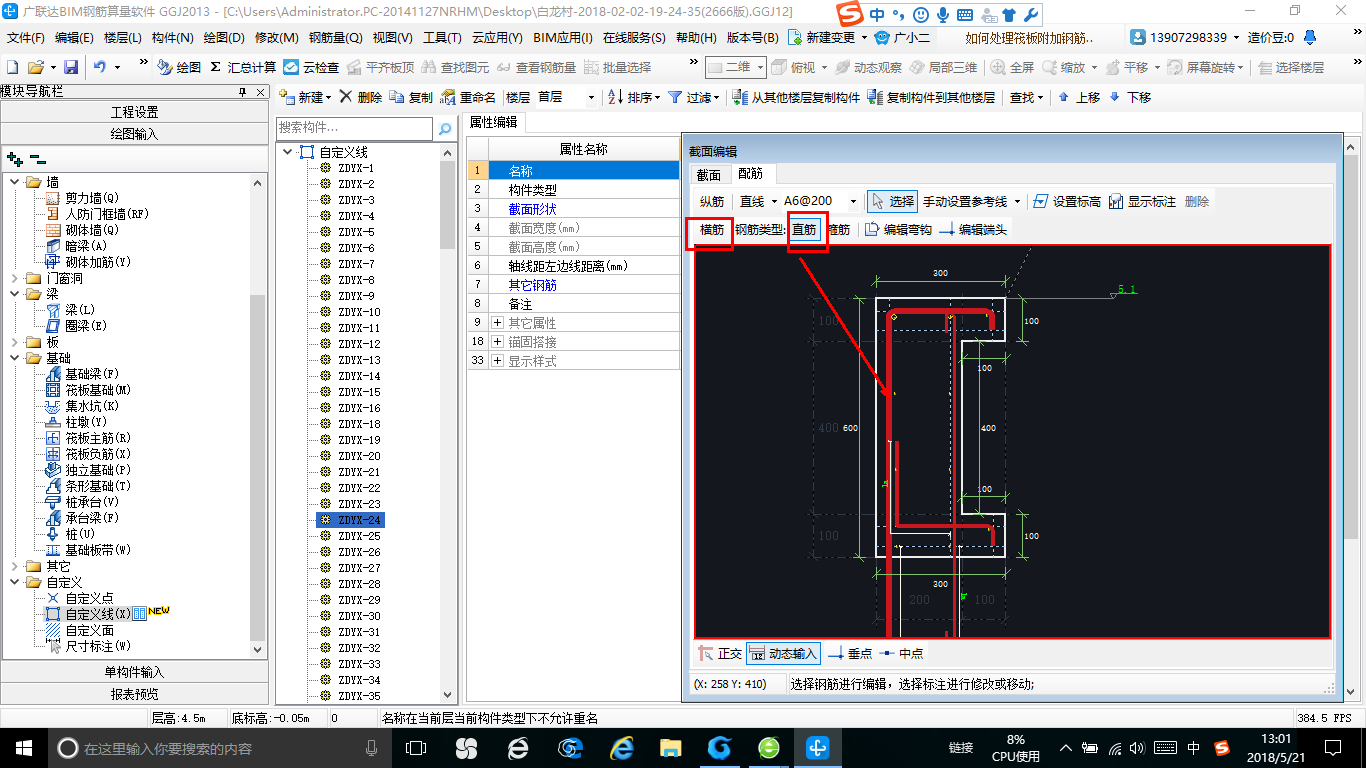Click the save disk icon

tap(71, 67)
